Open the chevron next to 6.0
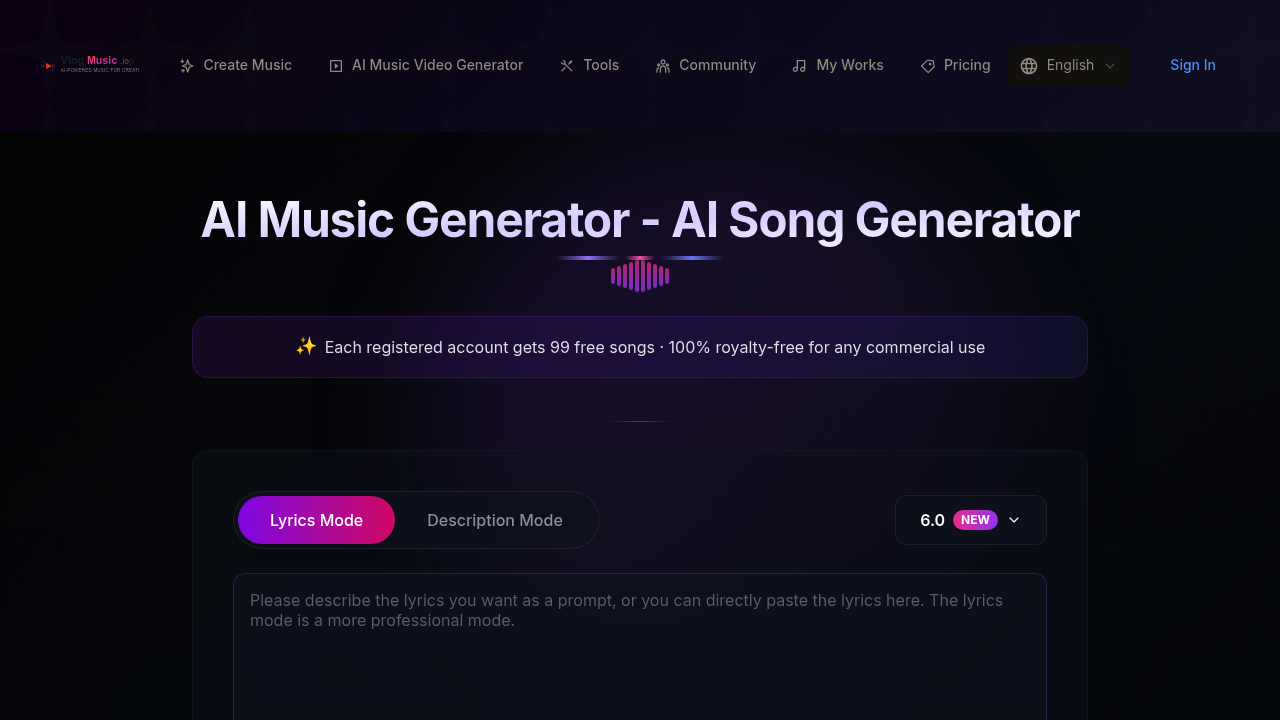 (x=1013, y=520)
